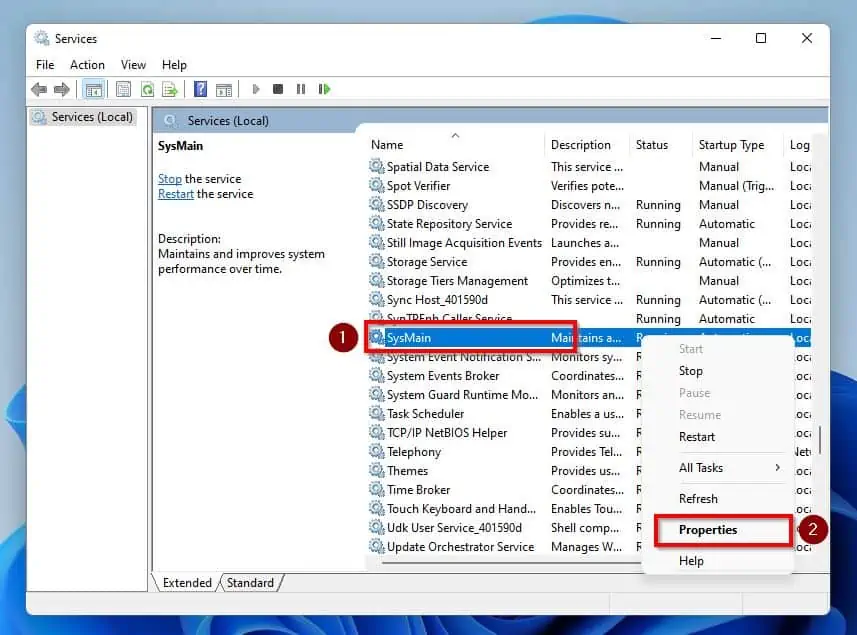Select System Guard Runtime Monitor row
Screen dimensions: 857x635
(x=504, y=395)
